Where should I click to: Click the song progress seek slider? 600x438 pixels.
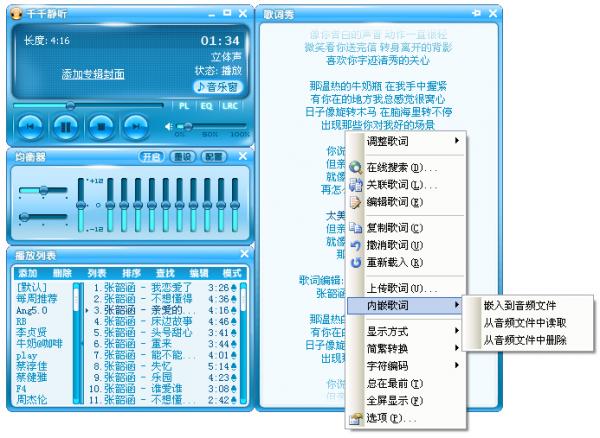[89, 106]
